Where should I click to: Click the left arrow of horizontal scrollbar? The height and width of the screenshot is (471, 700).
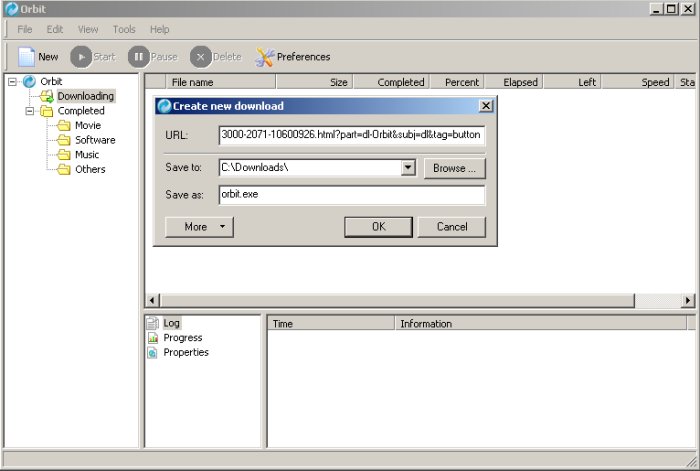[x=153, y=300]
